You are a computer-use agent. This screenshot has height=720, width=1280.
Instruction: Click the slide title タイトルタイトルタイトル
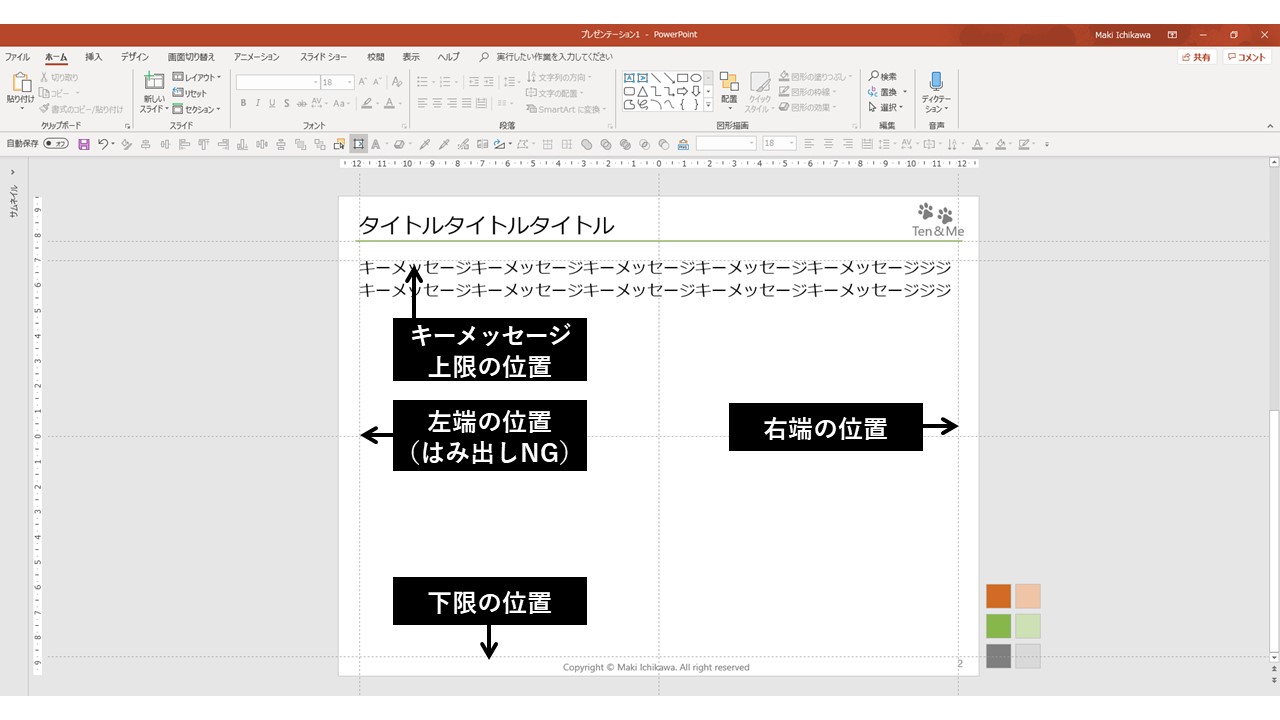pos(486,225)
